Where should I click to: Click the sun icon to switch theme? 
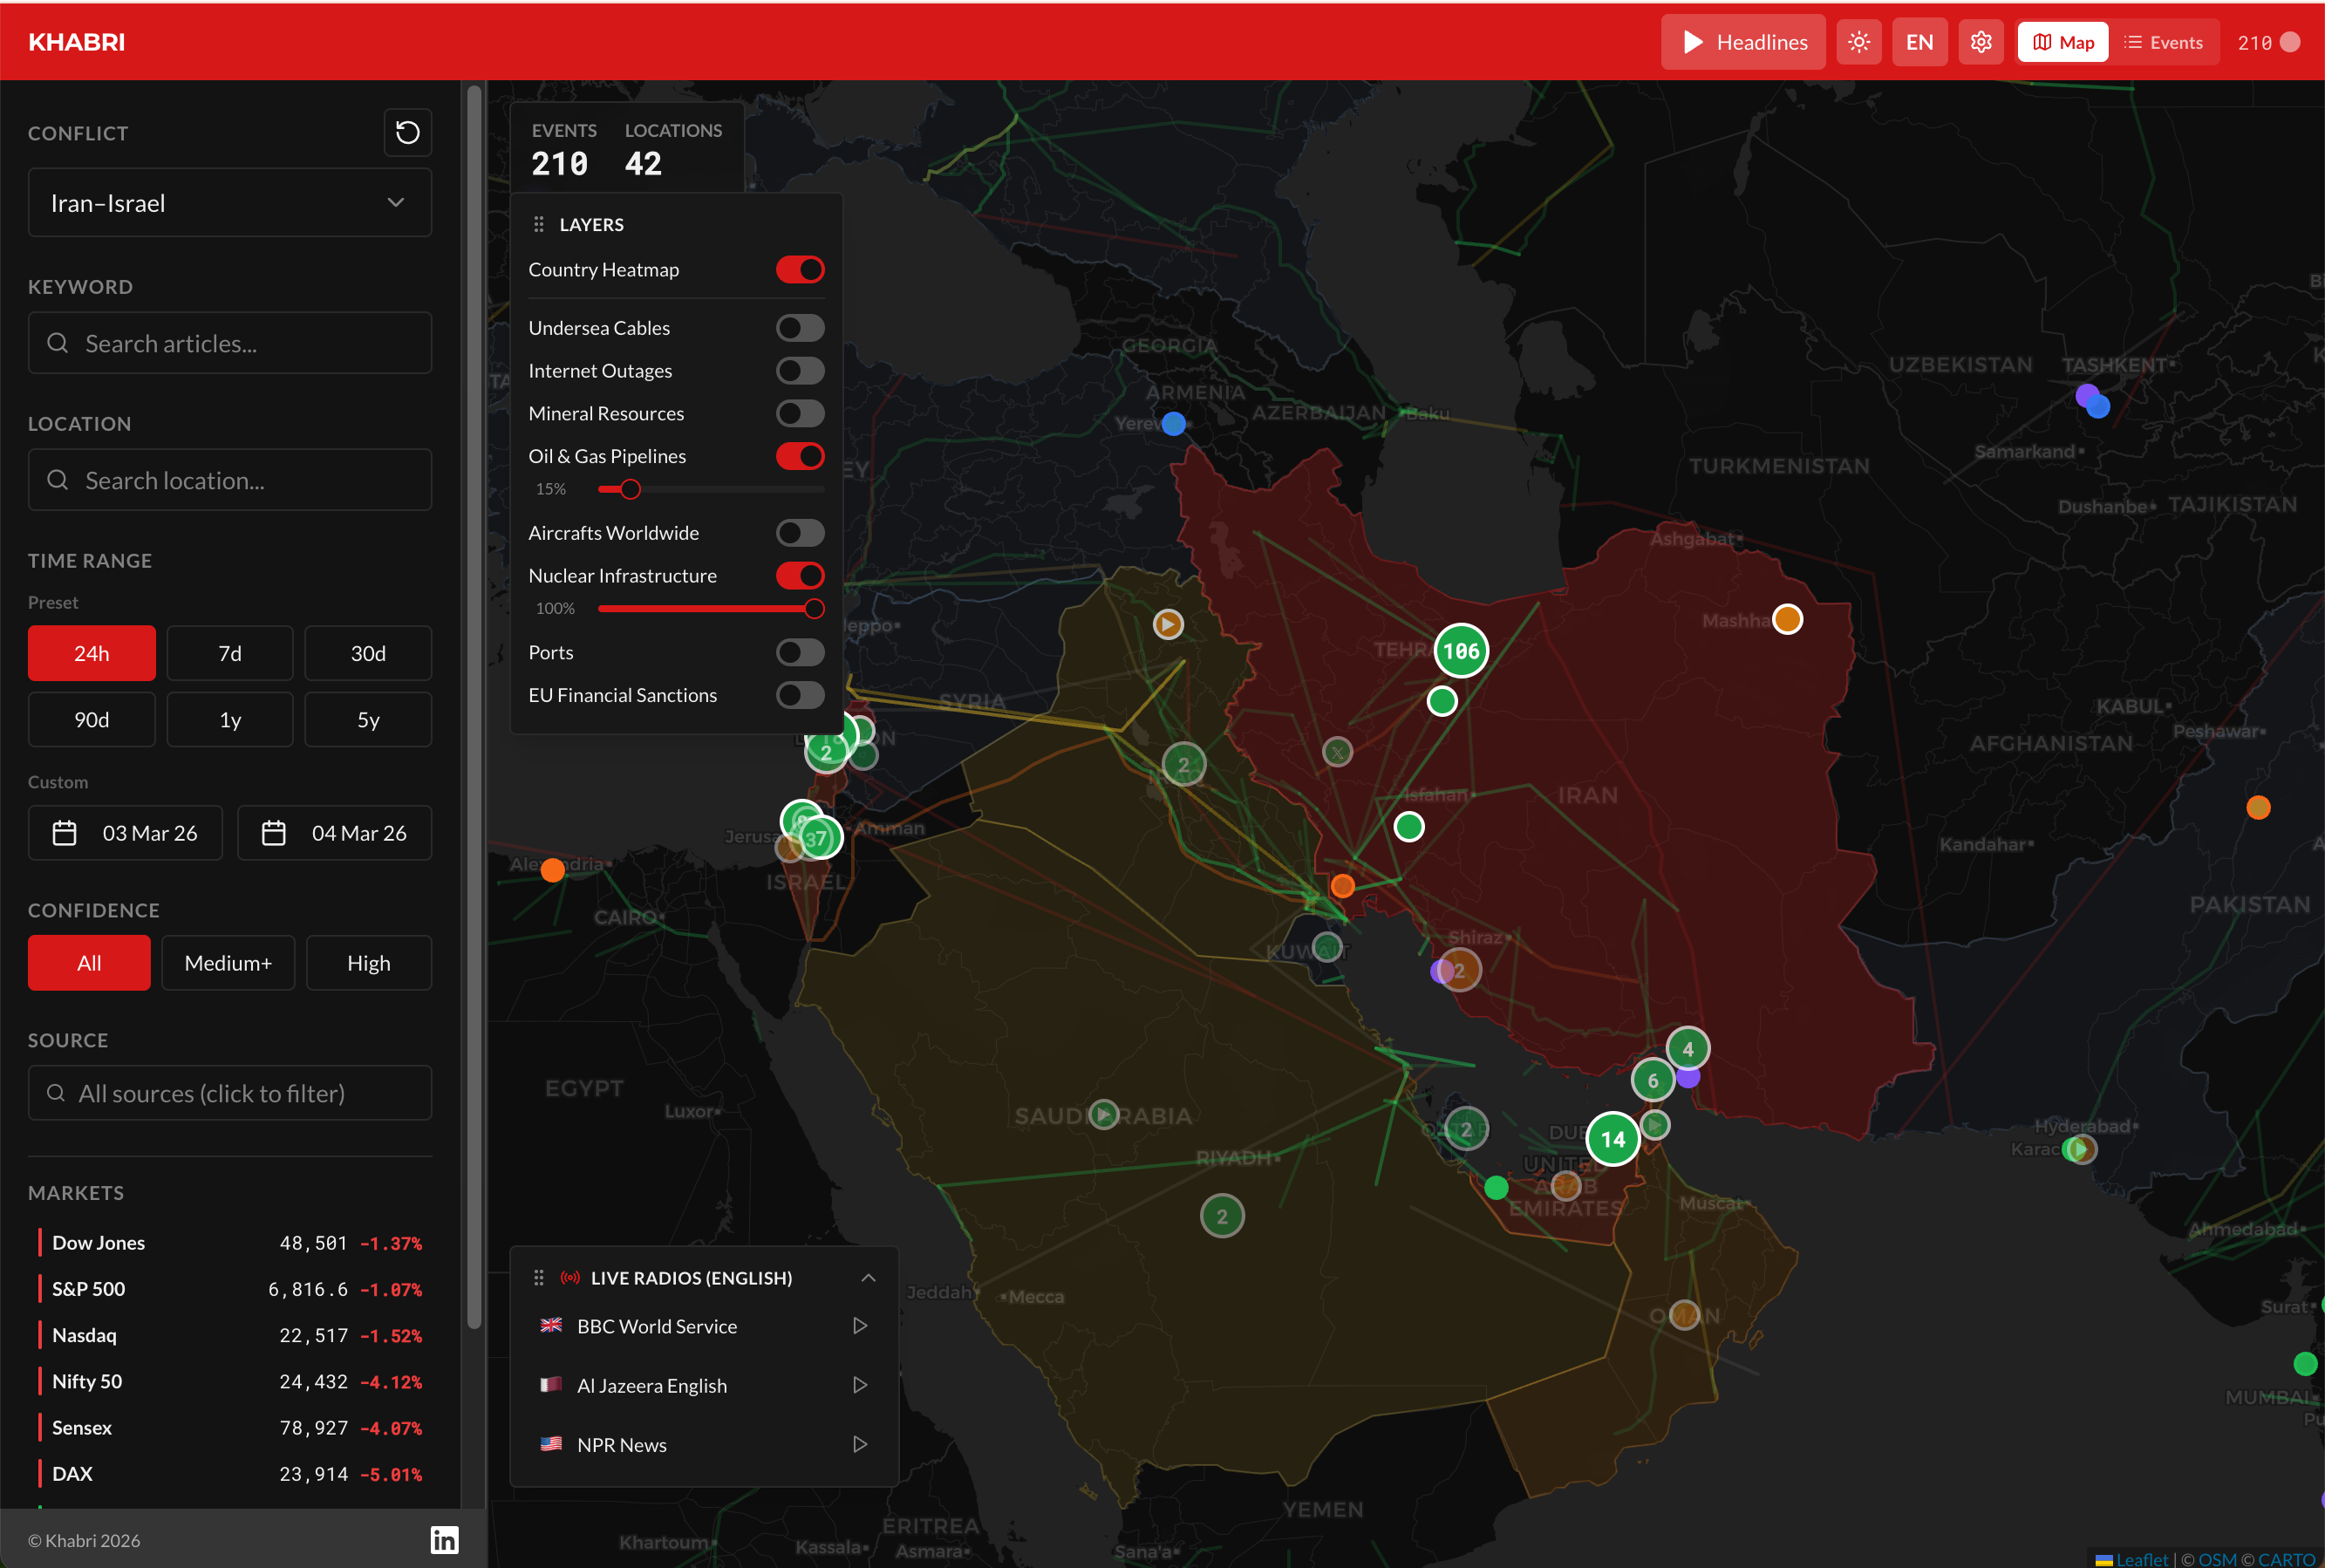(x=1859, y=41)
